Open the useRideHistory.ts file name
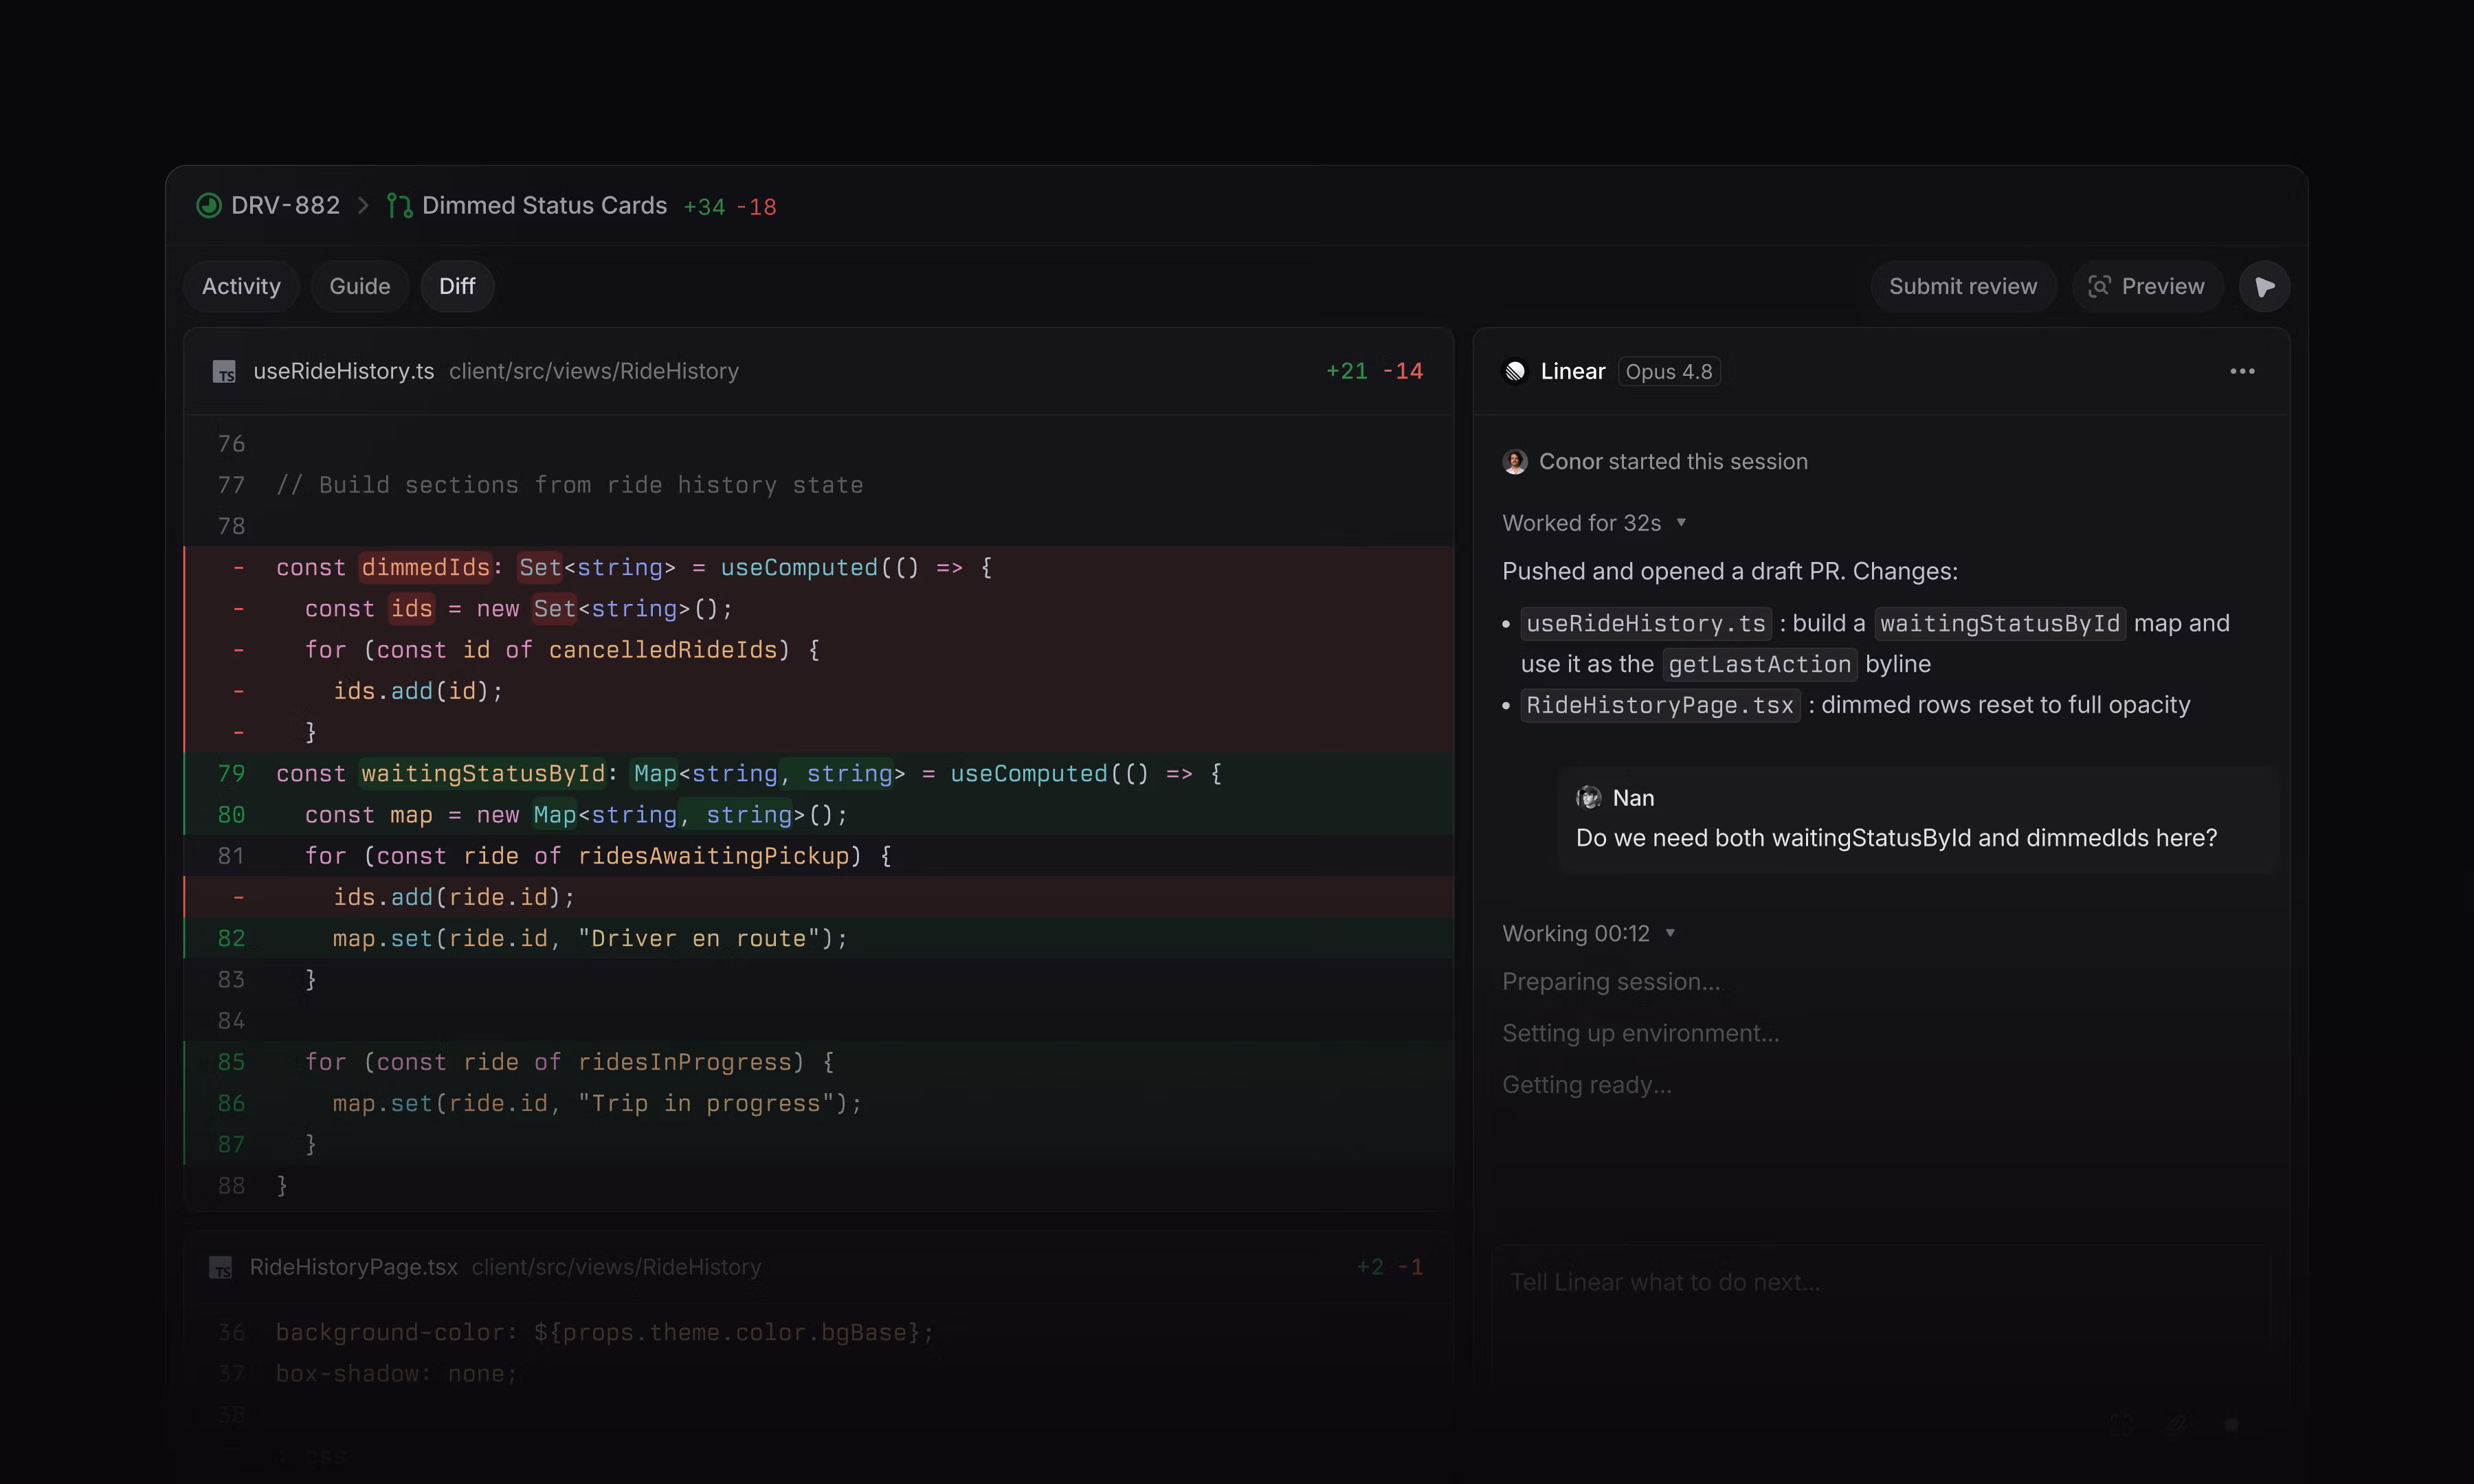 pos(344,371)
